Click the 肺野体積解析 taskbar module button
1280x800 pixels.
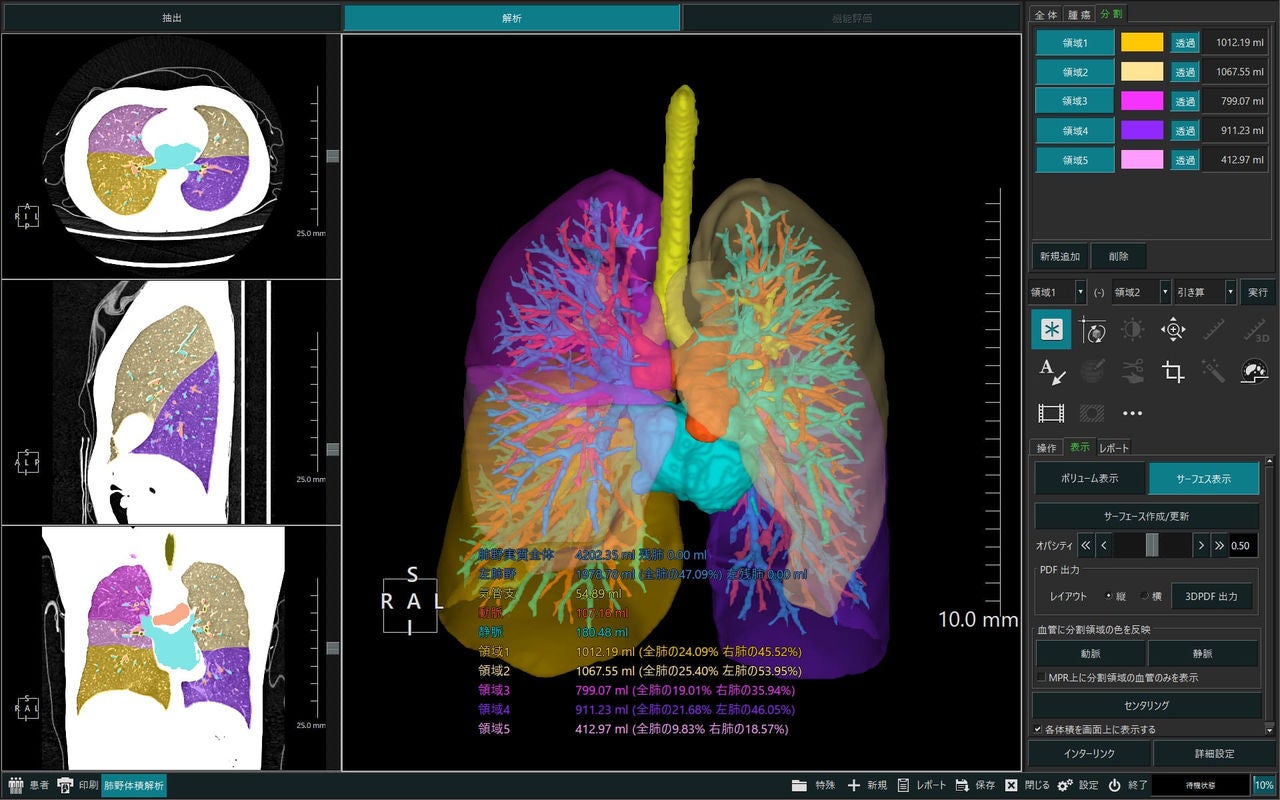133,785
